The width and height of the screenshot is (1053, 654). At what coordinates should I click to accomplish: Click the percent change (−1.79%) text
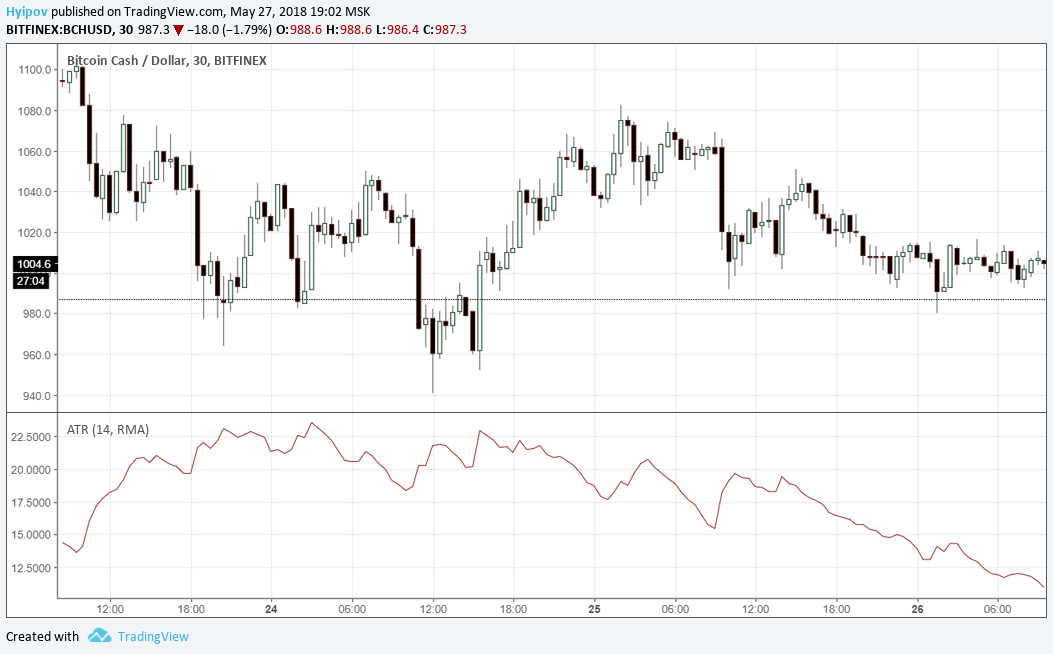coord(246,30)
